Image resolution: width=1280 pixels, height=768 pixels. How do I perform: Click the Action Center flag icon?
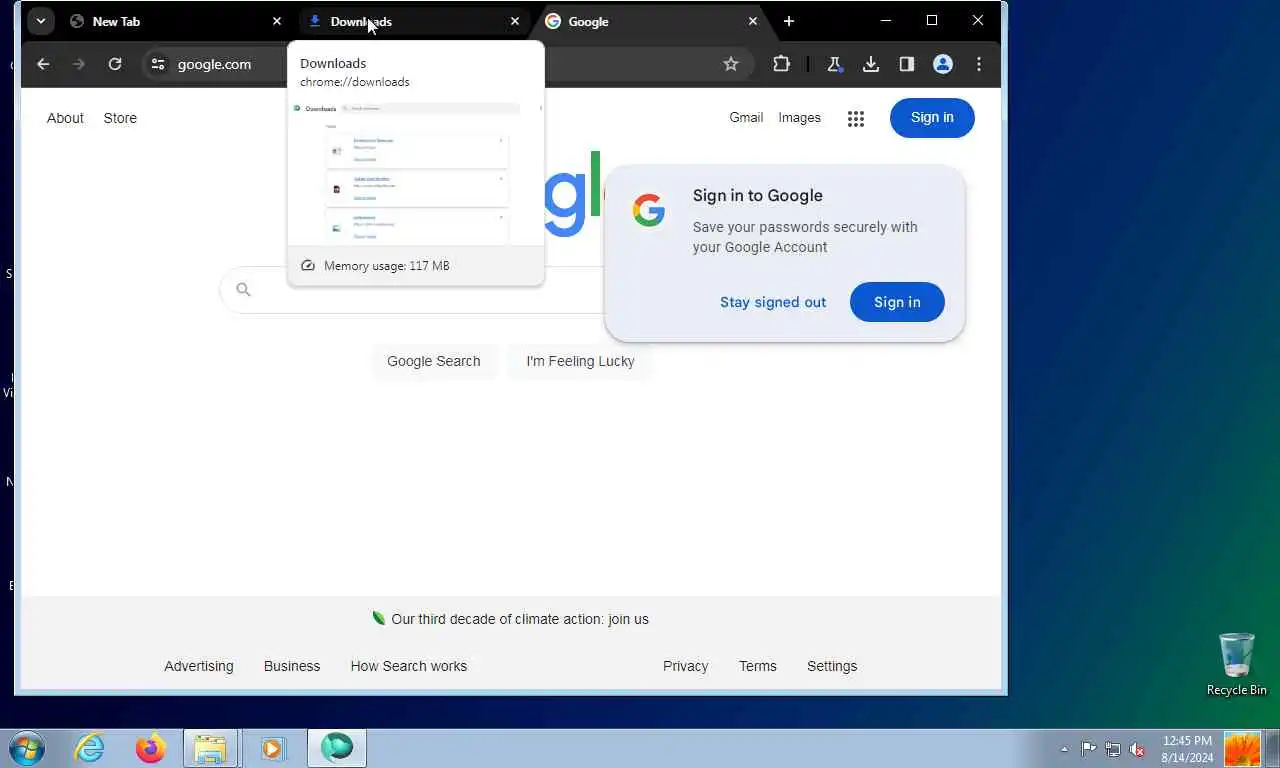(x=1089, y=749)
